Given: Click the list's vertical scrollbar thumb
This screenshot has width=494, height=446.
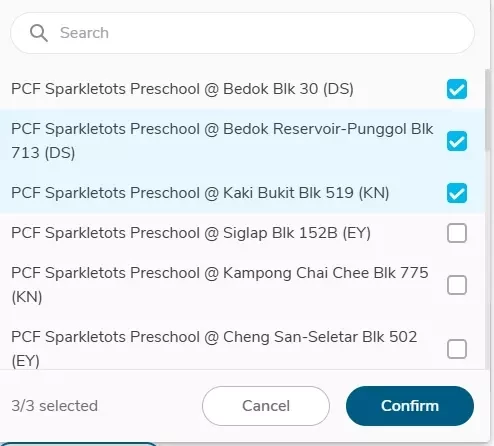Looking at the screenshot, I should click(488, 110).
